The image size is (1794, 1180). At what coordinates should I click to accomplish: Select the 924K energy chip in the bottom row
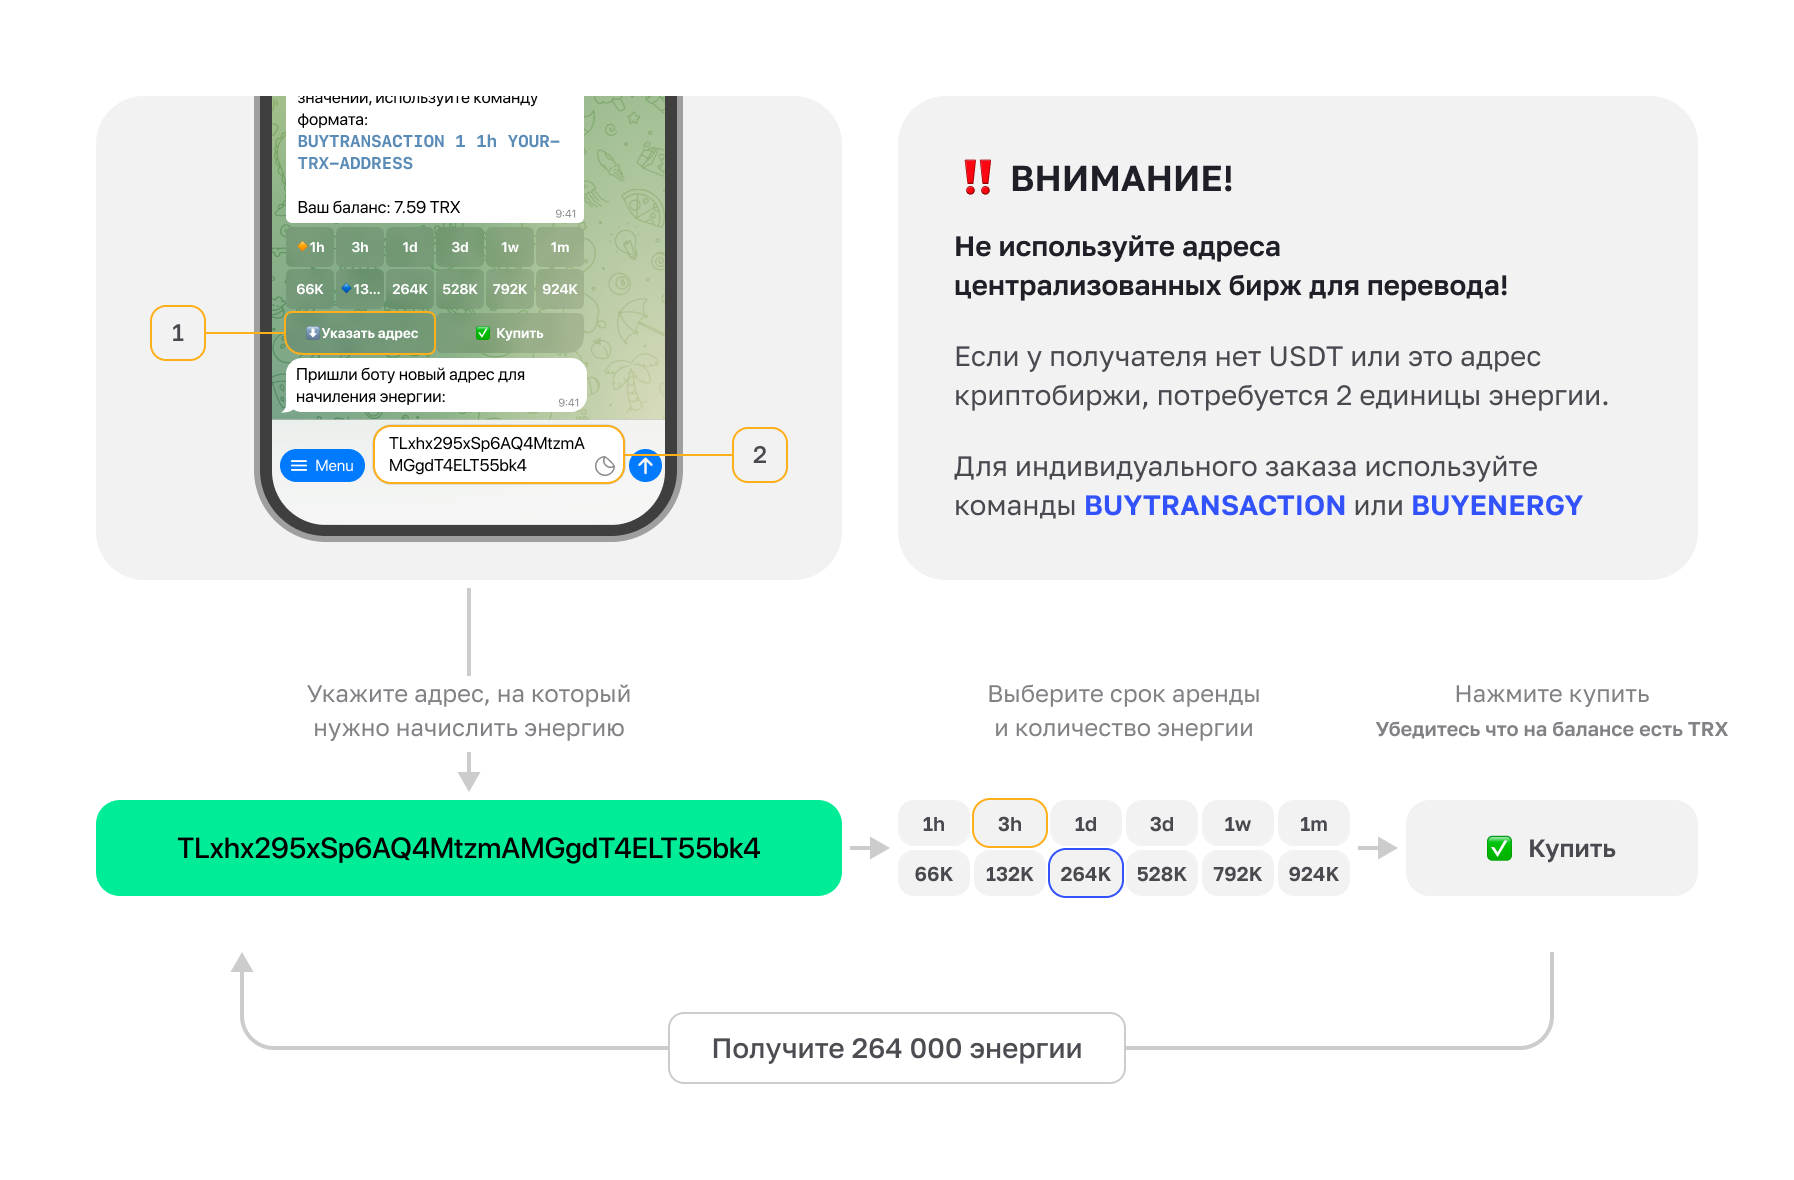[1313, 873]
